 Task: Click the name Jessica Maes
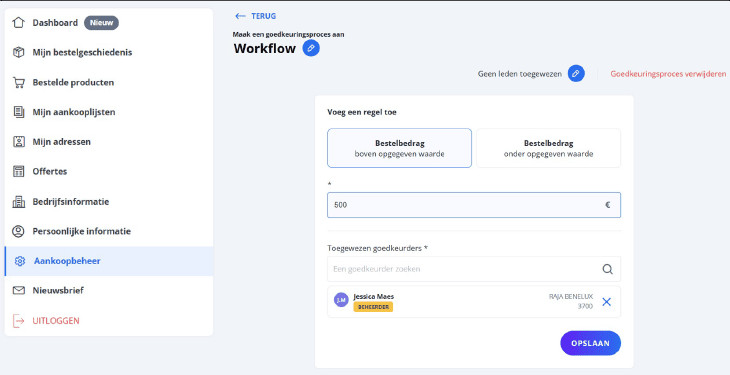pyautogui.click(x=373, y=296)
